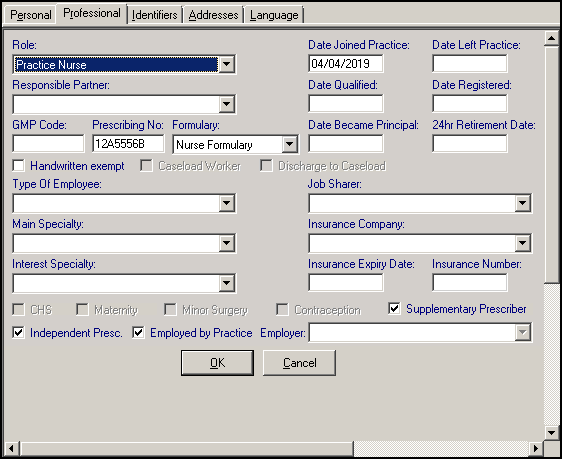562x459 pixels.
Task: Click the horizontal scrollbar right arrow
Action: point(536,448)
